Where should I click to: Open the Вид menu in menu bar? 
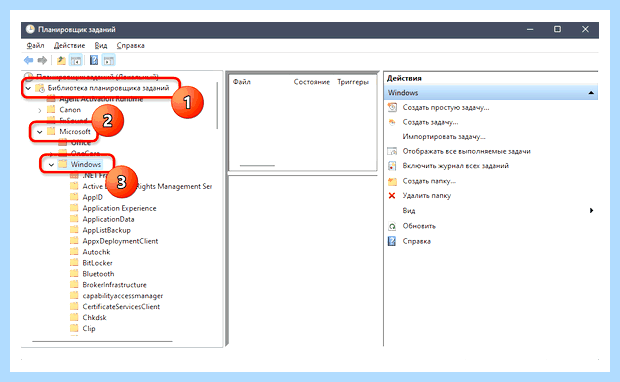pyautogui.click(x=101, y=45)
